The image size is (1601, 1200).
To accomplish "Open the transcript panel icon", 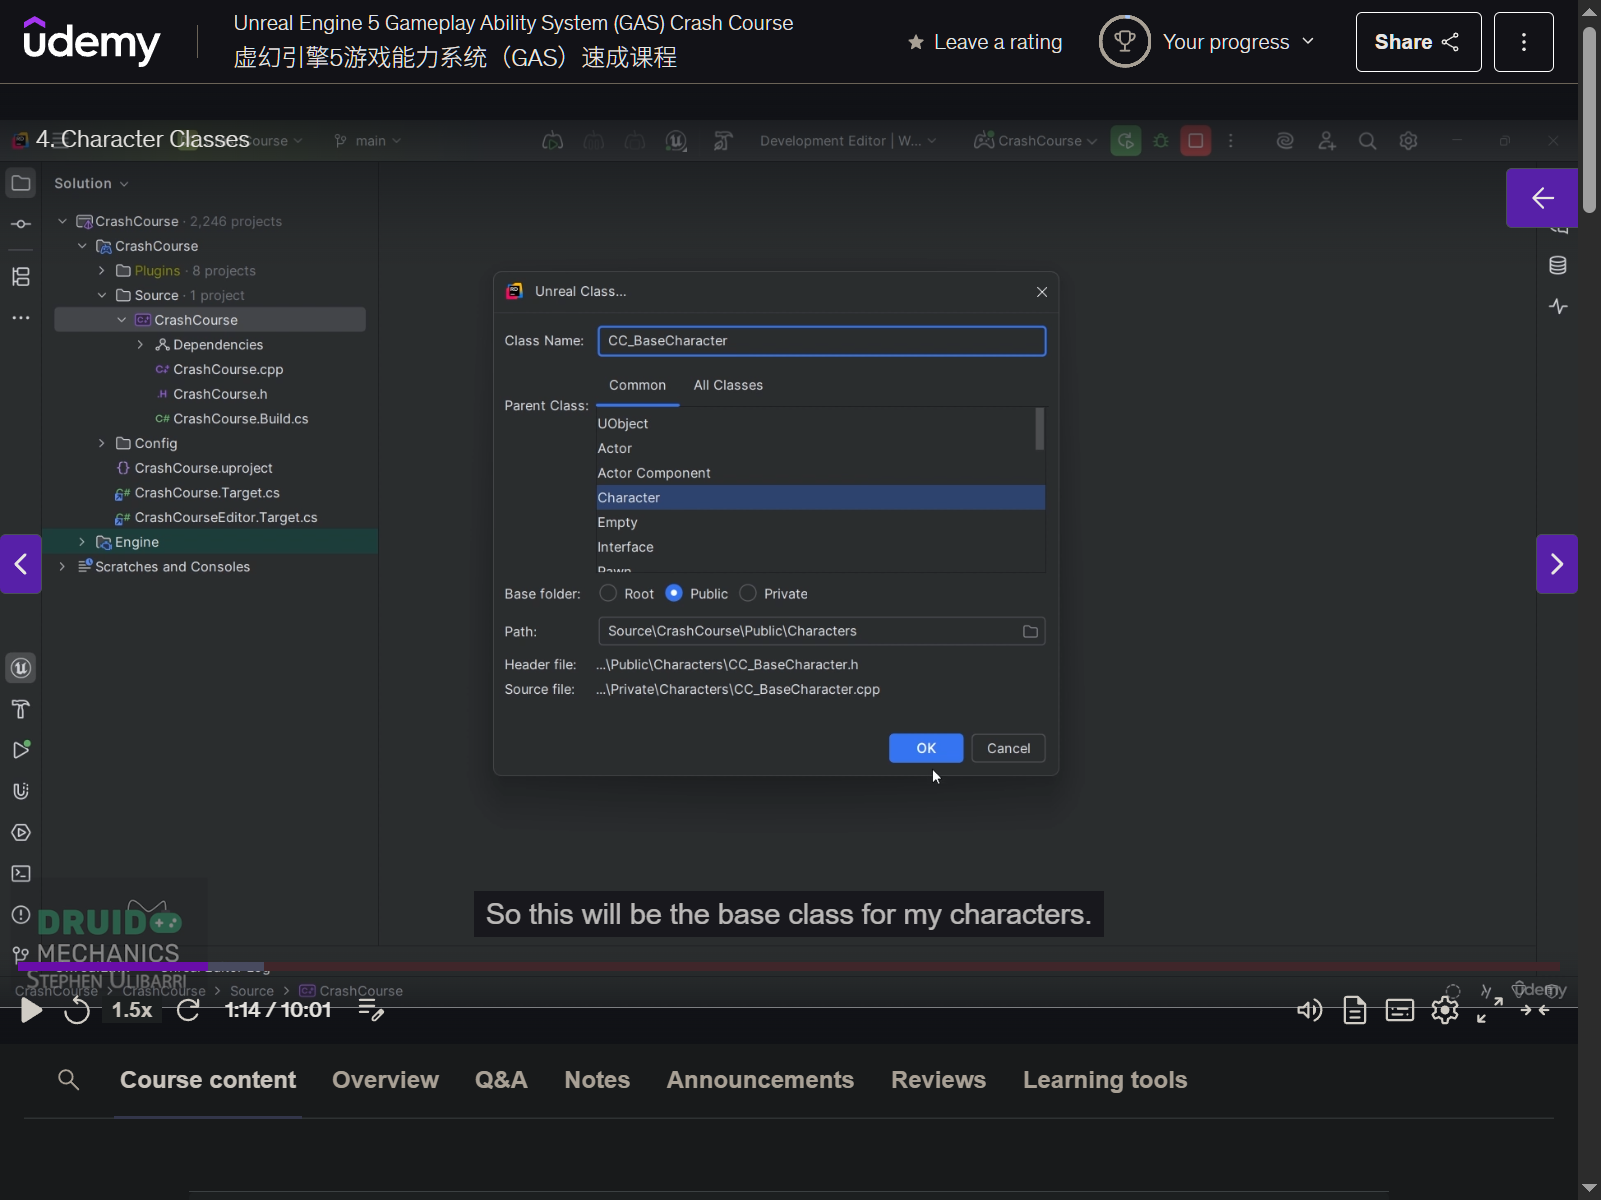I will [x=1355, y=1010].
